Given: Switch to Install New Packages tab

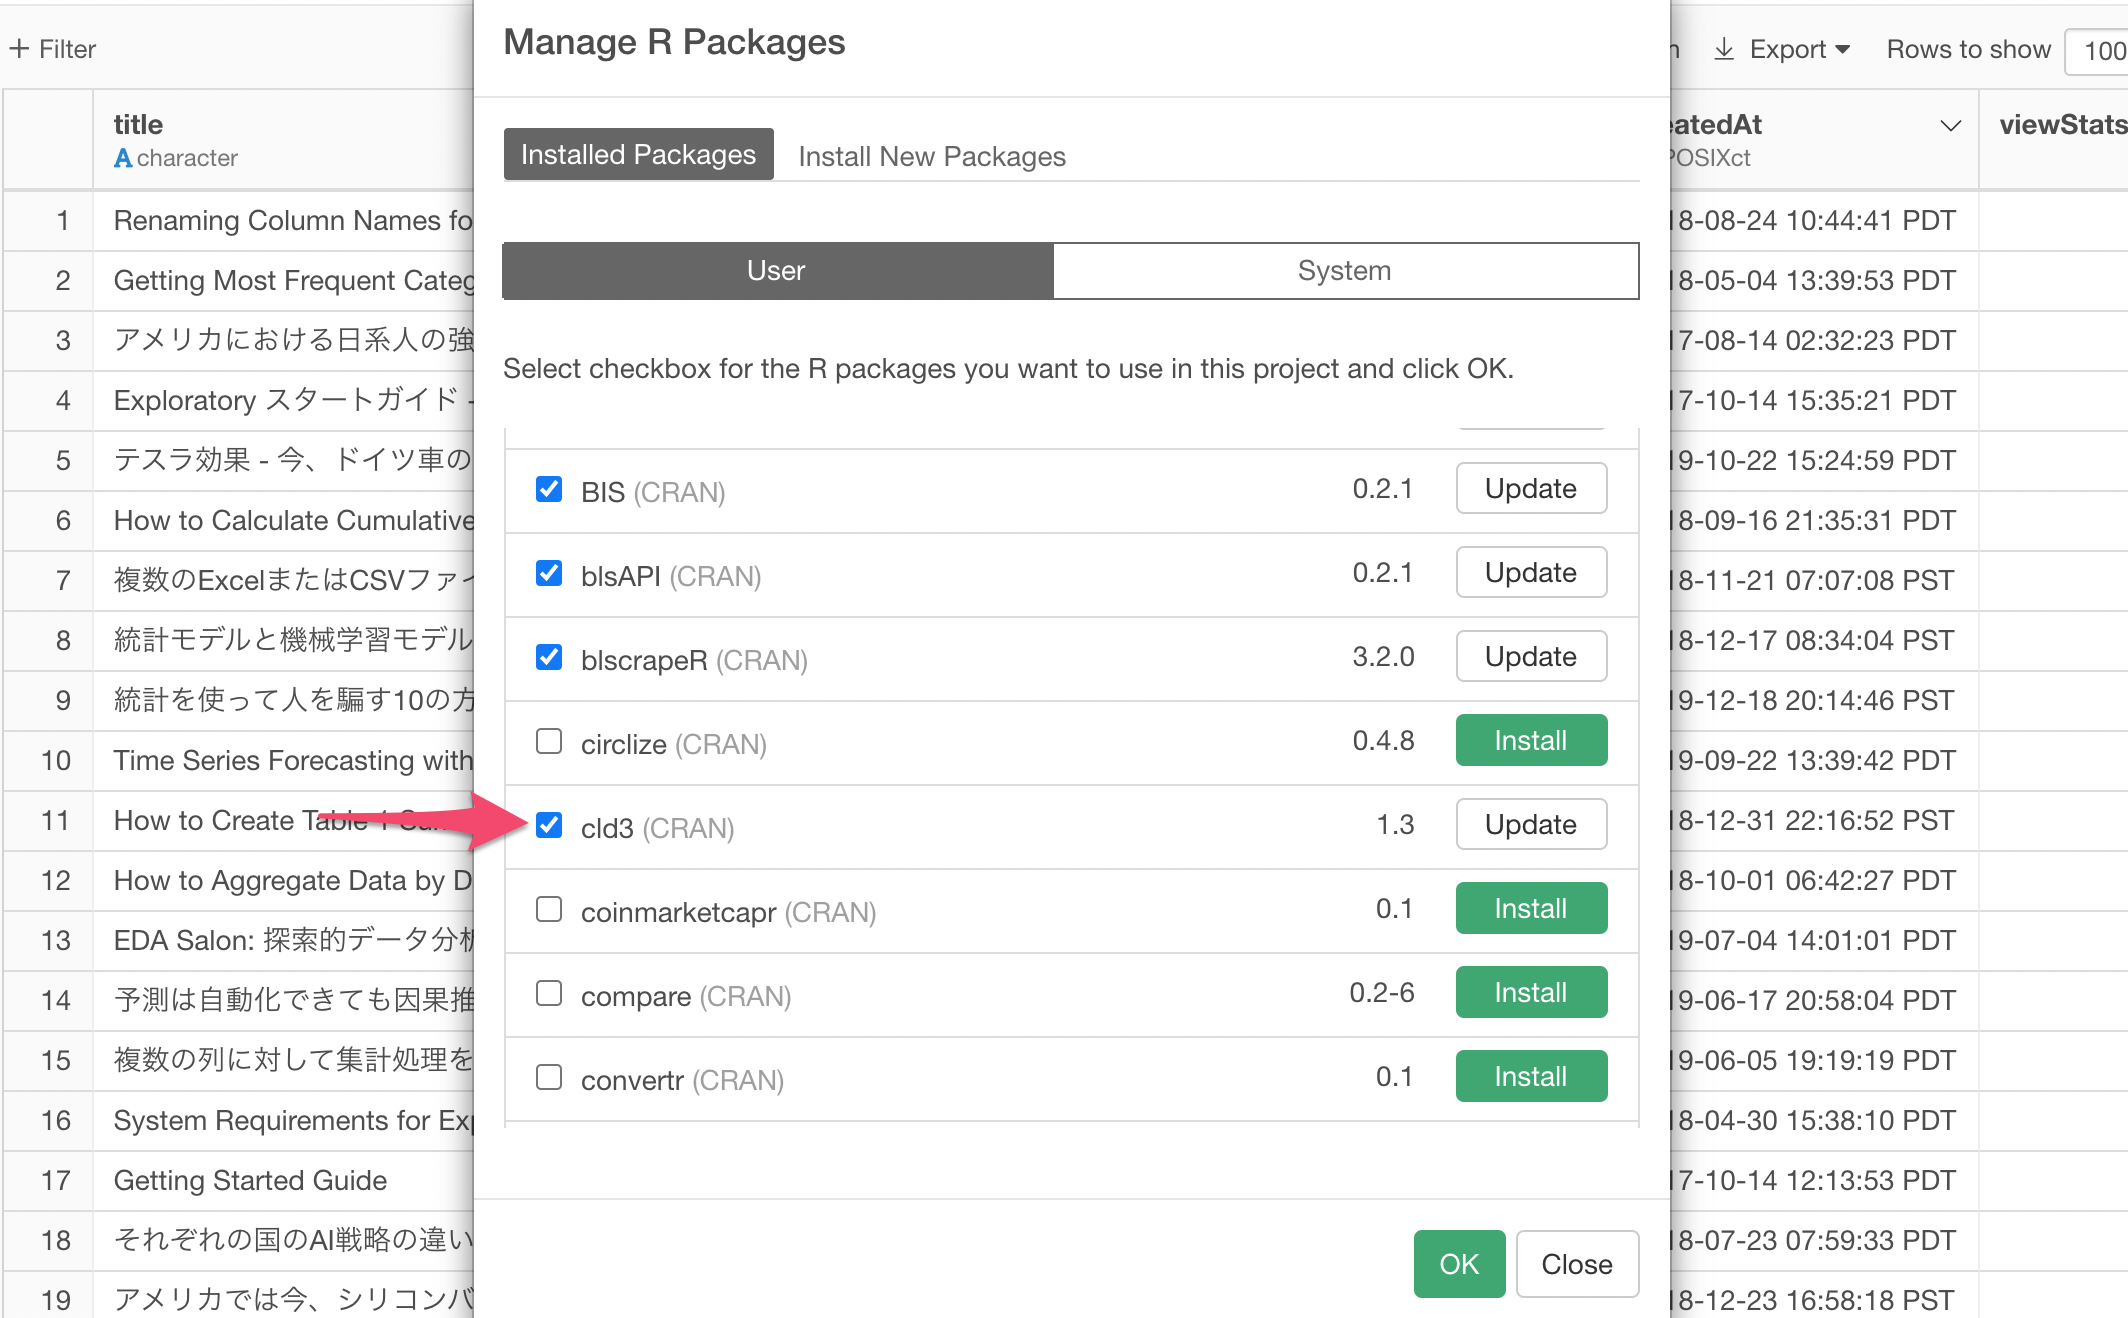Looking at the screenshot, I should click(931, 156).
